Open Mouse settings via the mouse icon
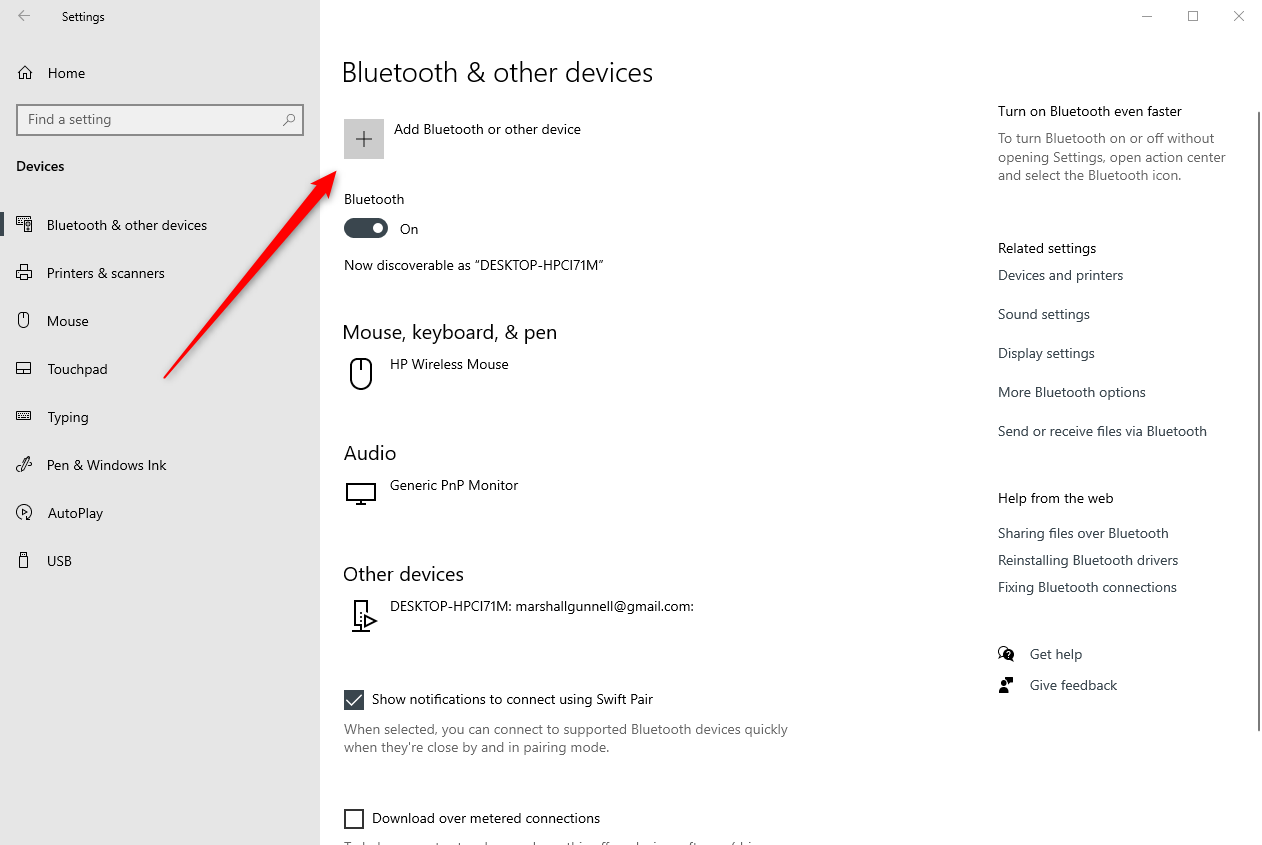Viewport: 1262px width, 845px height. pos(23,320)
